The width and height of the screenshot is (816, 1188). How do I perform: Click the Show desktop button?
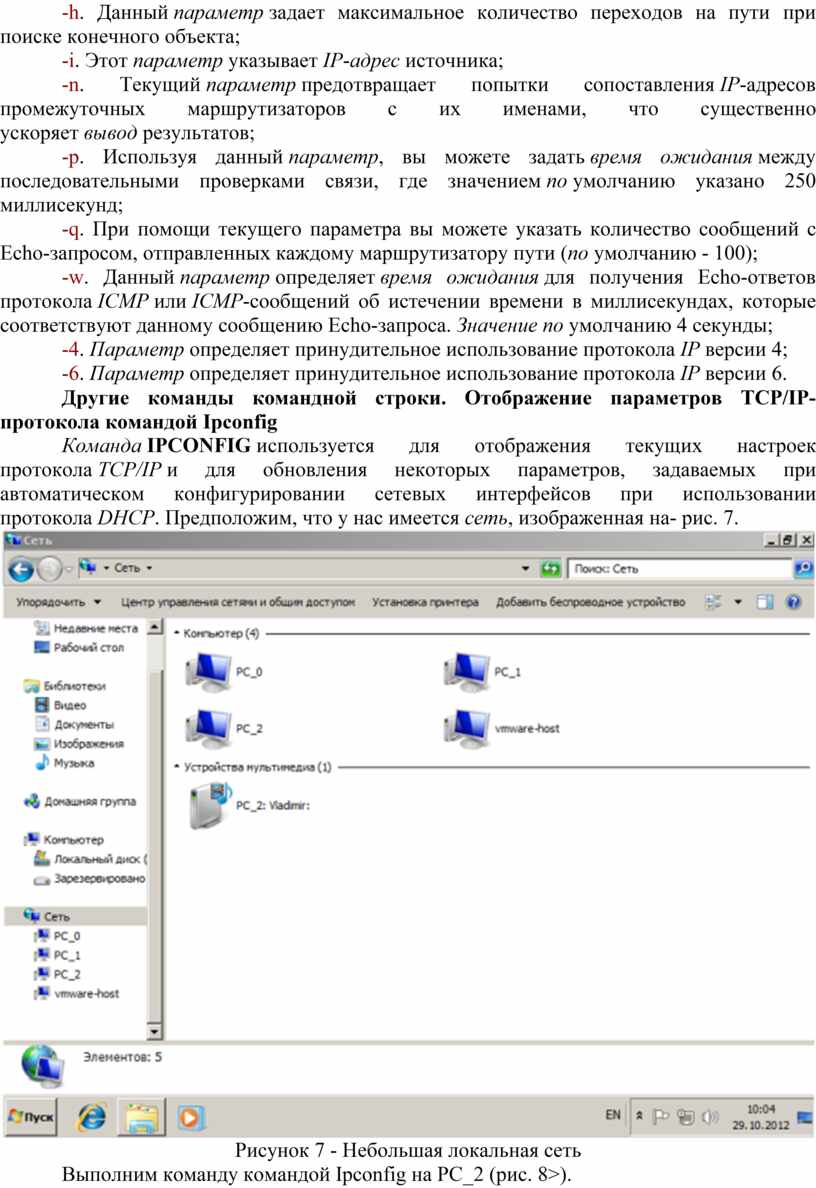(805, 1118)
